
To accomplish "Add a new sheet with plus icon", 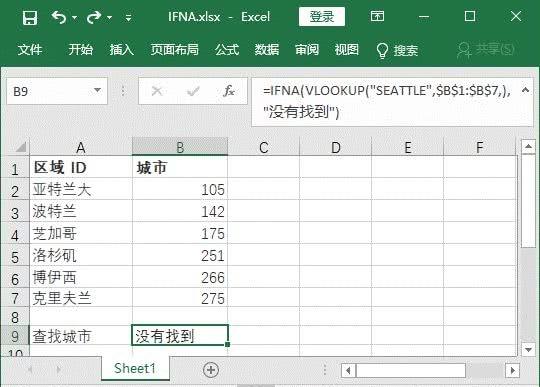I will point(211,370).
